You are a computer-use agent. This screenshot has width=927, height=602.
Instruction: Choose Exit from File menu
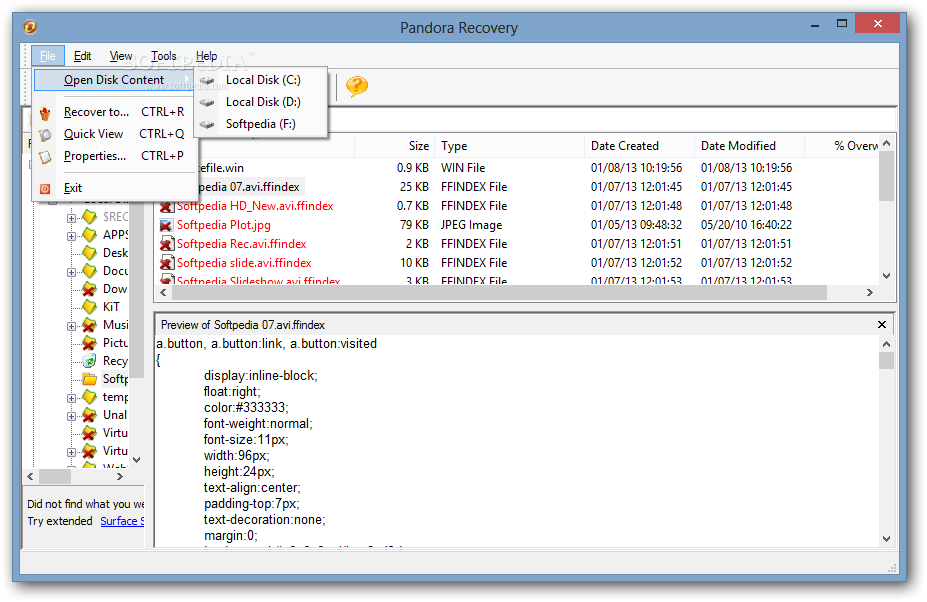[x=114, y=188]
